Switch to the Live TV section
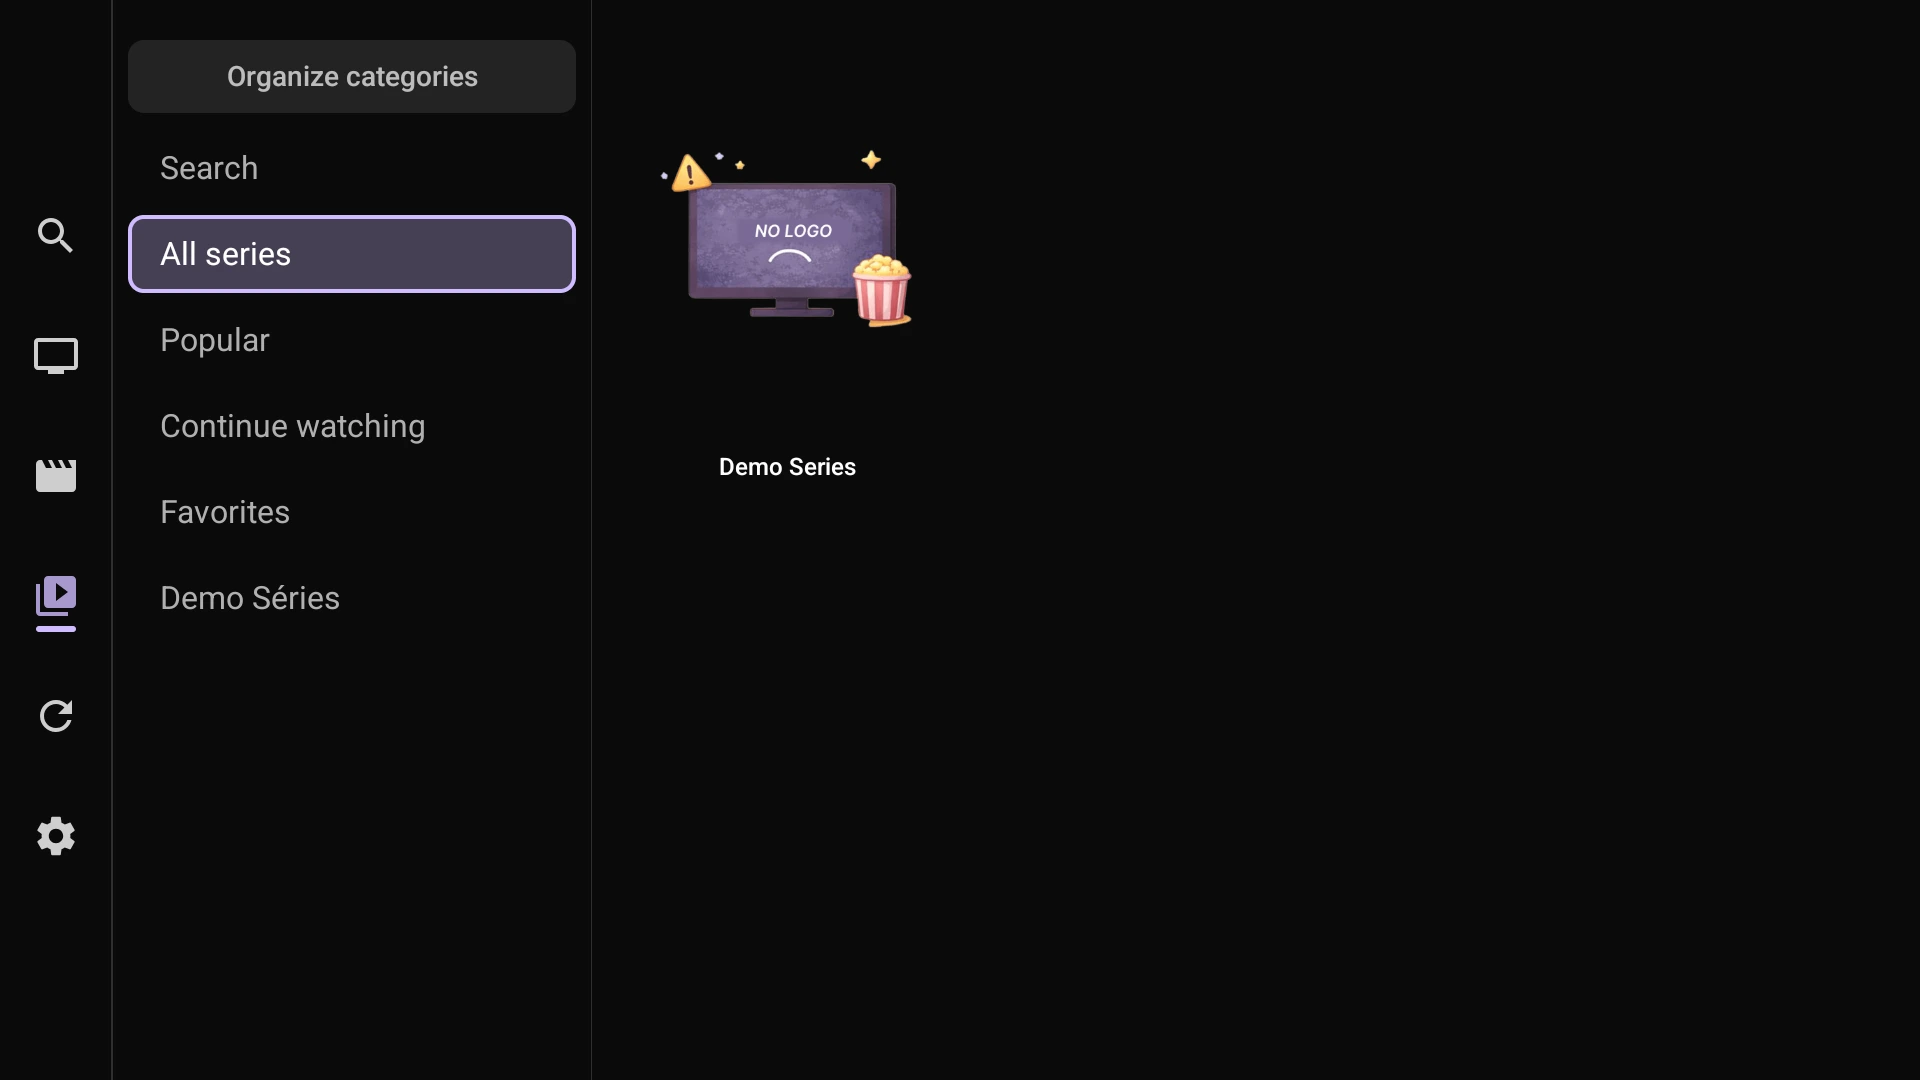The width and height of the screenshot is (1920, 1080). [x=55, y=356]
